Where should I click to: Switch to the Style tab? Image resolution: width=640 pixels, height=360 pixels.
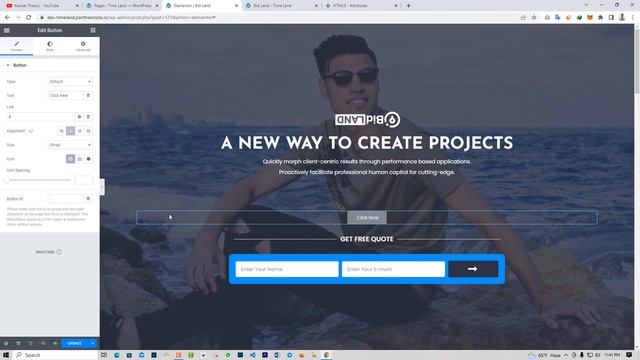[50, 46]
